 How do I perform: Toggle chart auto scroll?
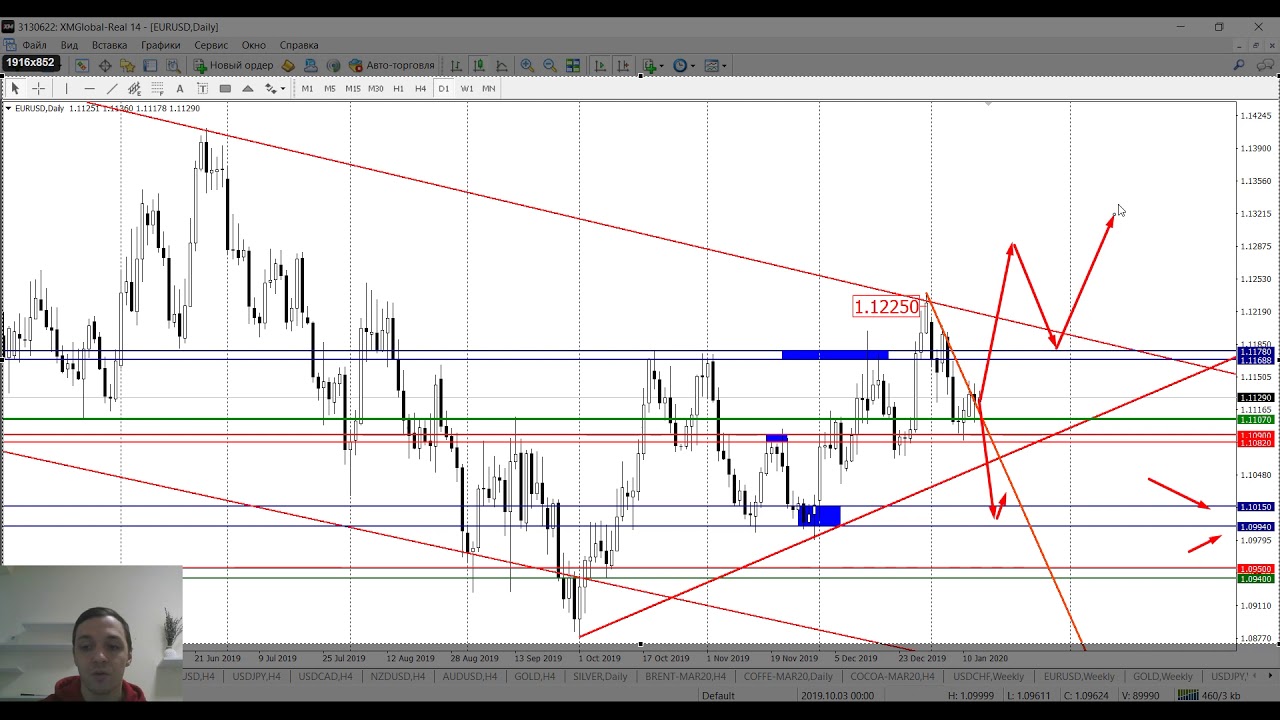(x=600, y=65)
